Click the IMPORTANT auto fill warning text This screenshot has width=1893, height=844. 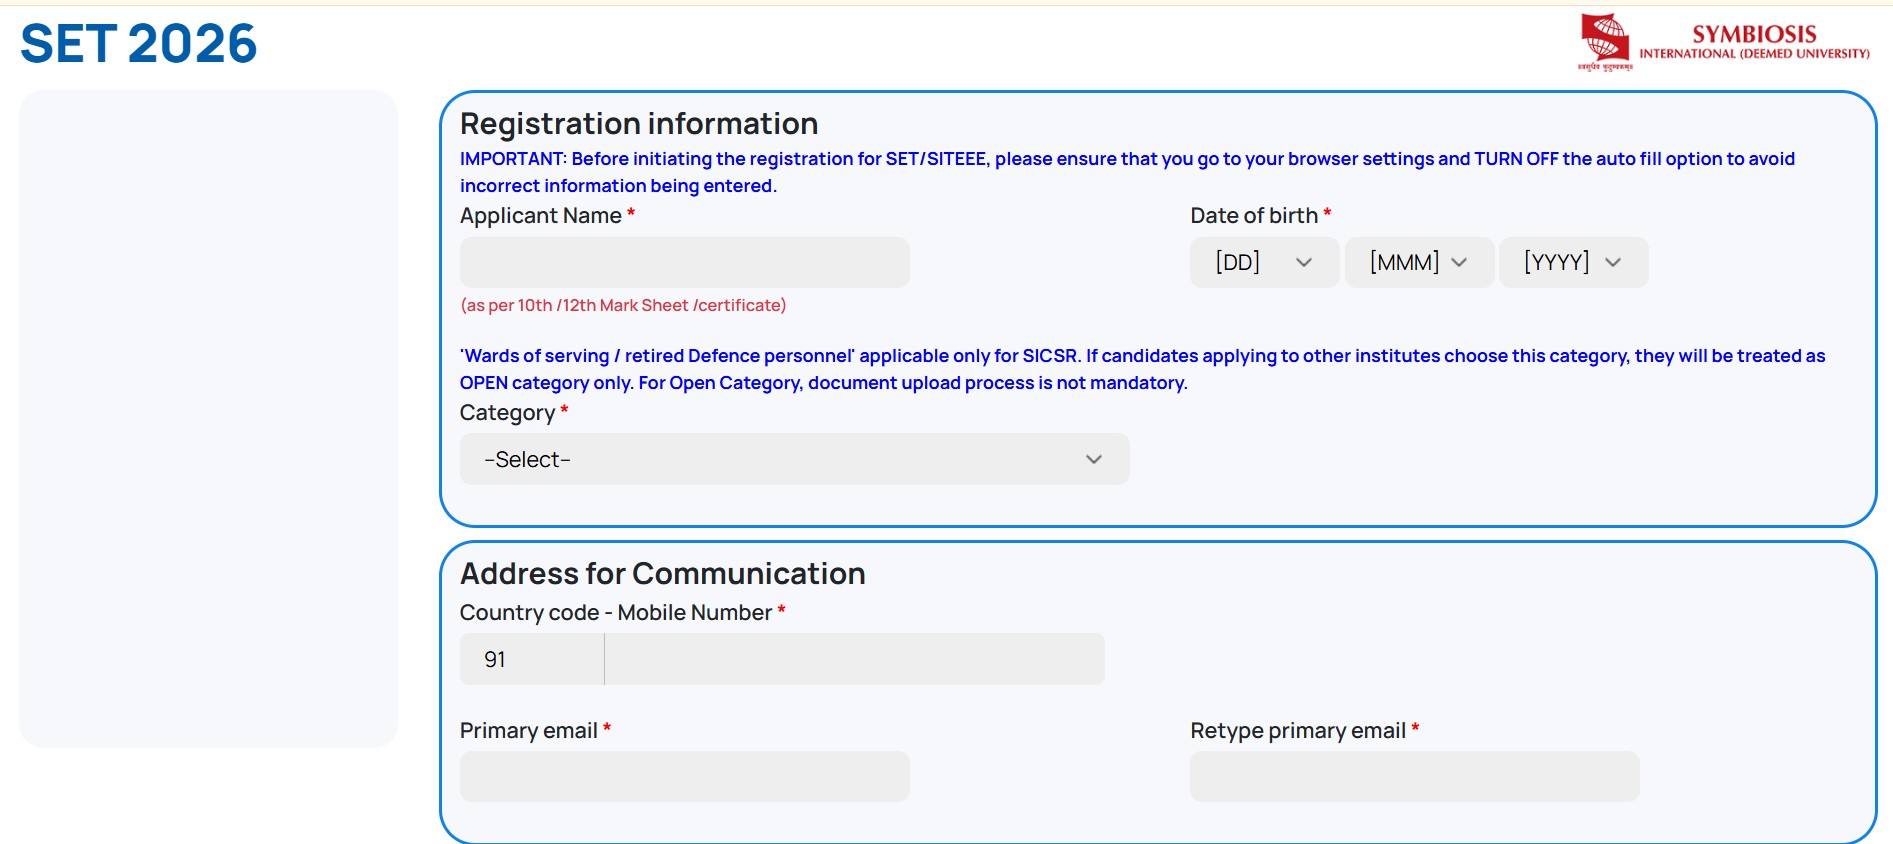(x=1127, y=172)
